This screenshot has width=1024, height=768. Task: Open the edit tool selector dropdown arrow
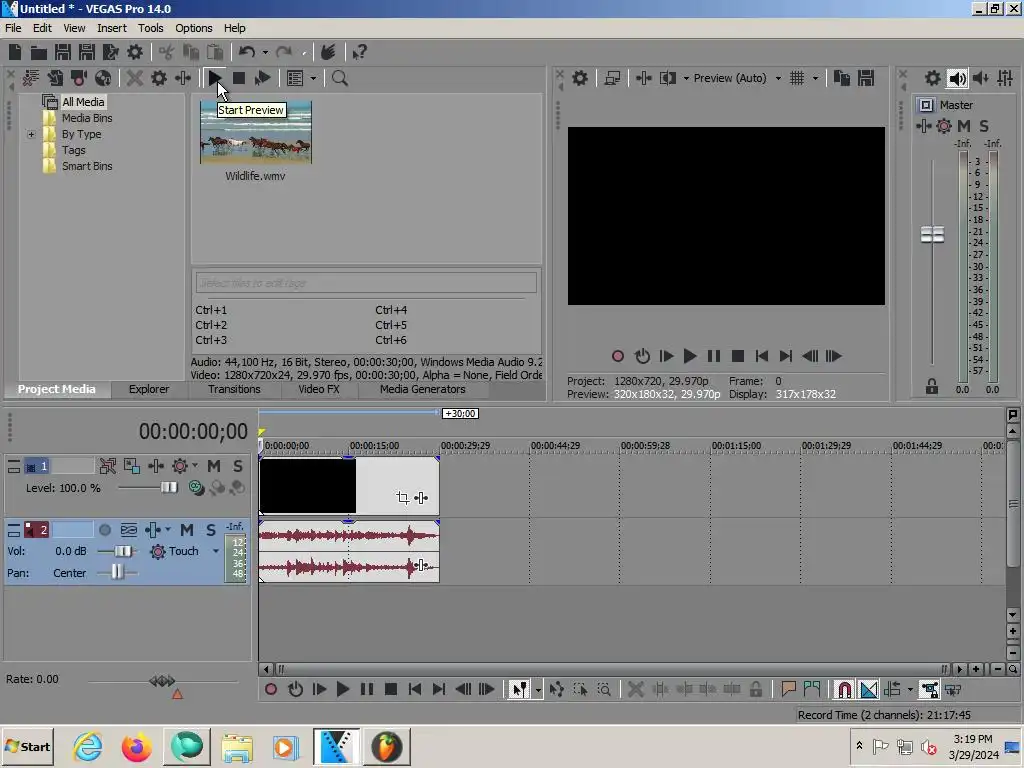[x=538, y=690]
